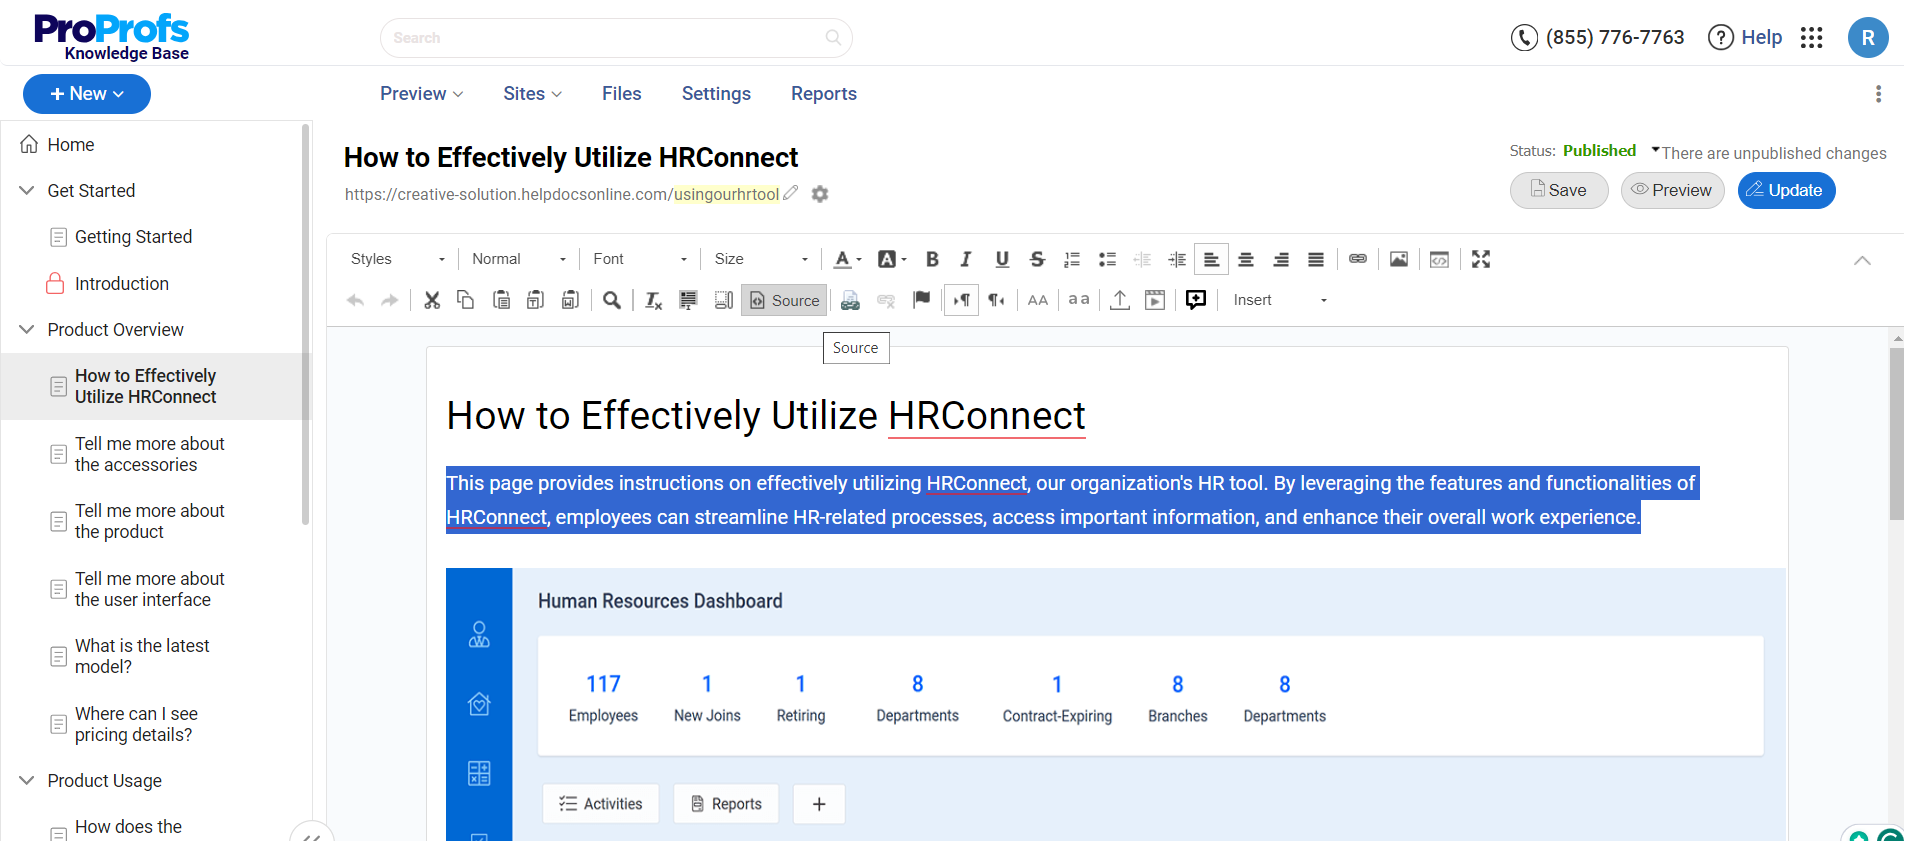The image size is (1920, 841).
Task: Insert a video with the media icon
Action: pyautogui.click(x=1155, y=300)
